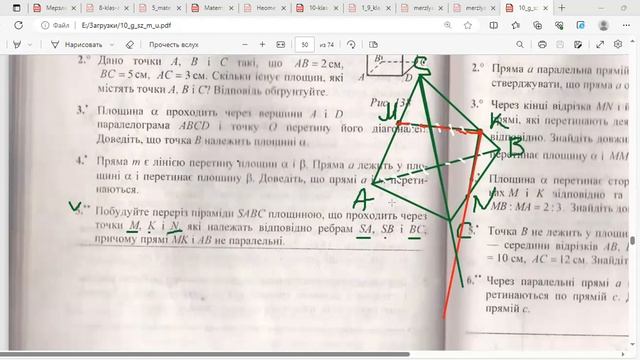640x360 pixels.
Task: Toggle fit to width view
Action: (281, 44)
